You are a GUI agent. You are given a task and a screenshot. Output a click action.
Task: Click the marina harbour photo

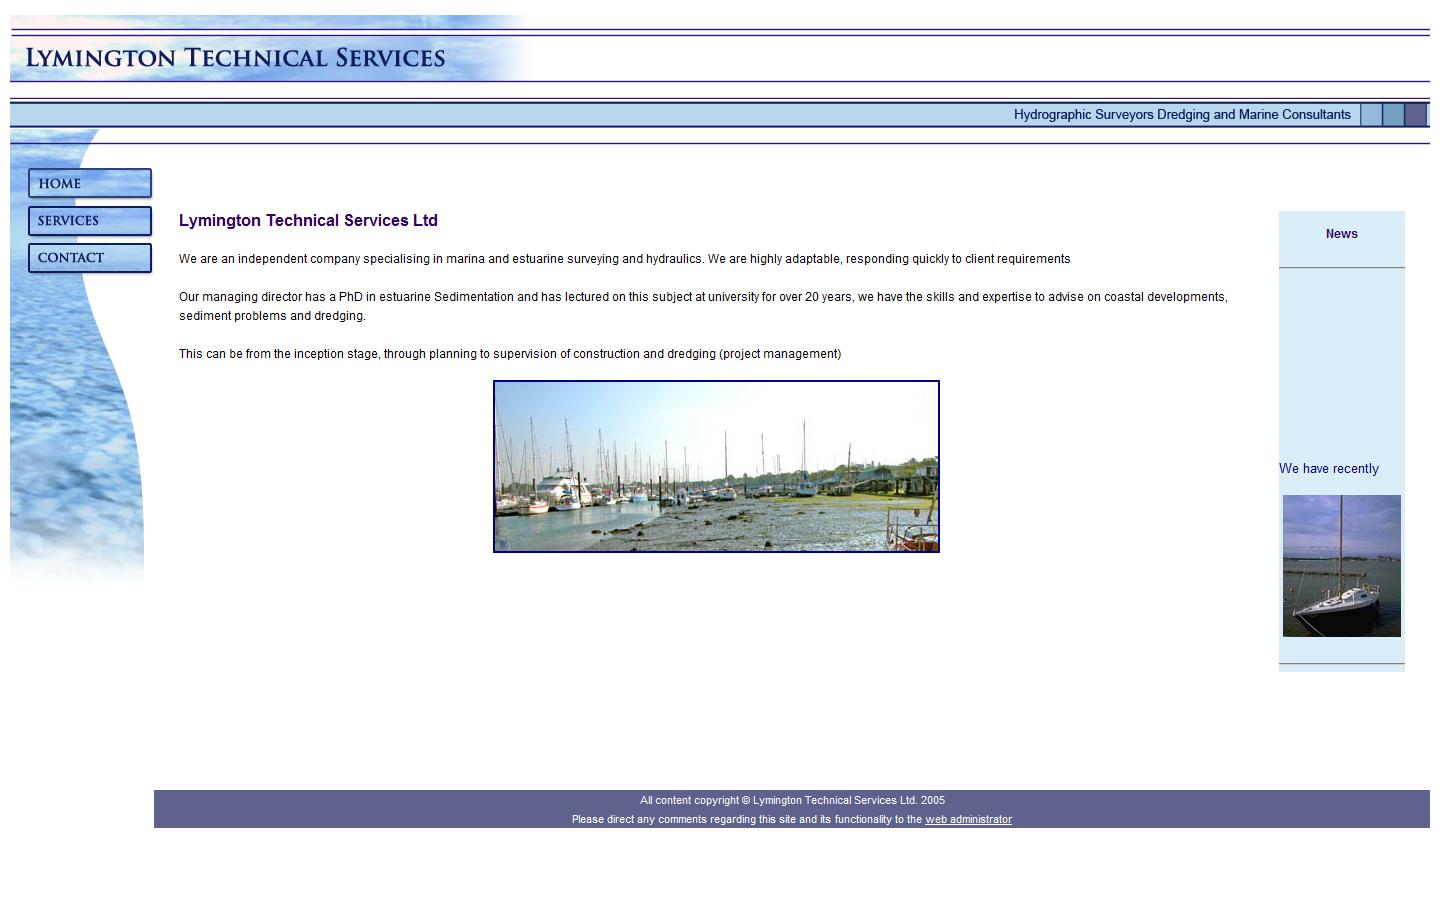click(x=716, y=465)
